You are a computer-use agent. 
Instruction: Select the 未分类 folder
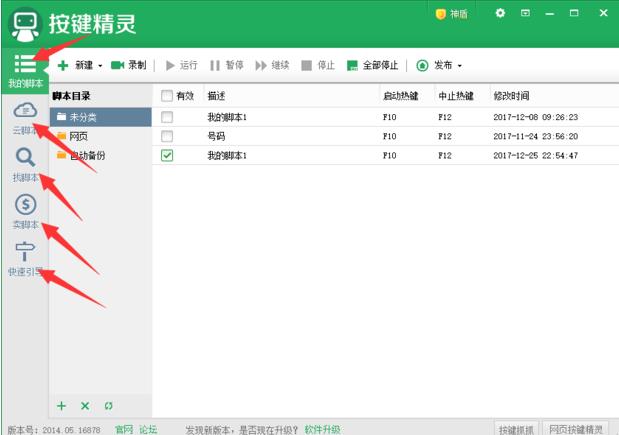point(101,117)
